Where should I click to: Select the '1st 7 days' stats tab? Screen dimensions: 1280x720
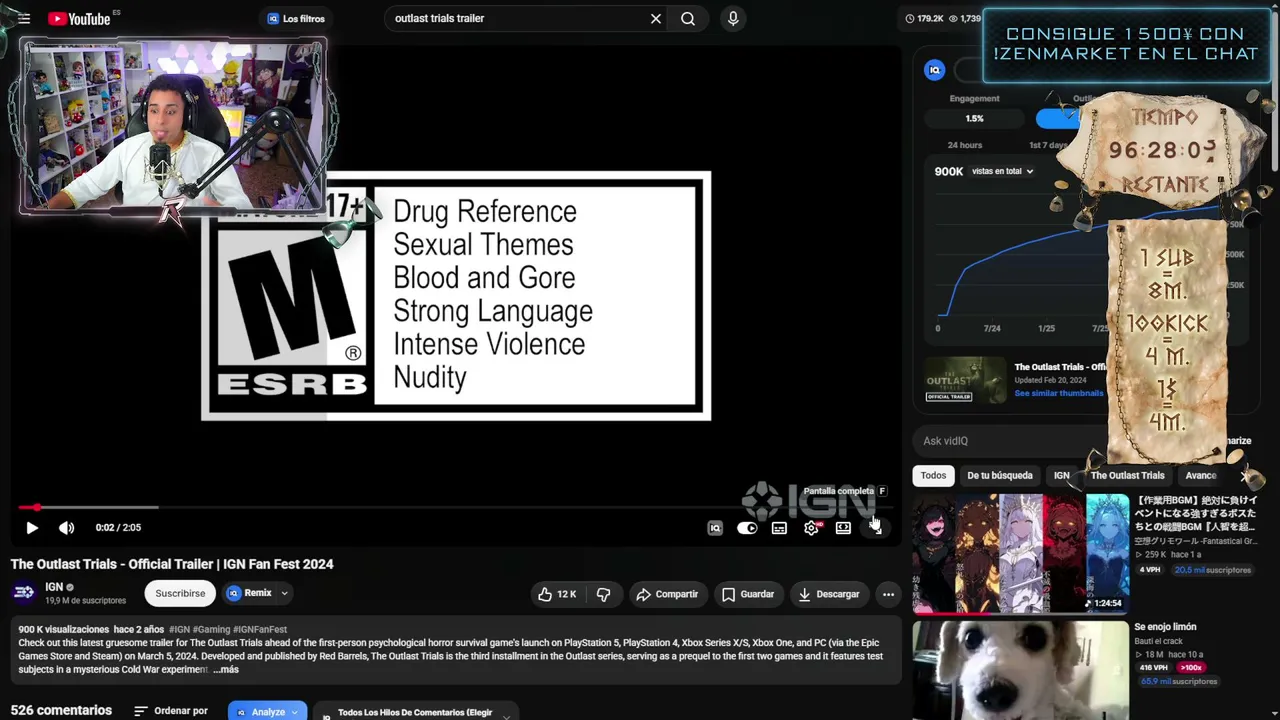pos(1049,145)
